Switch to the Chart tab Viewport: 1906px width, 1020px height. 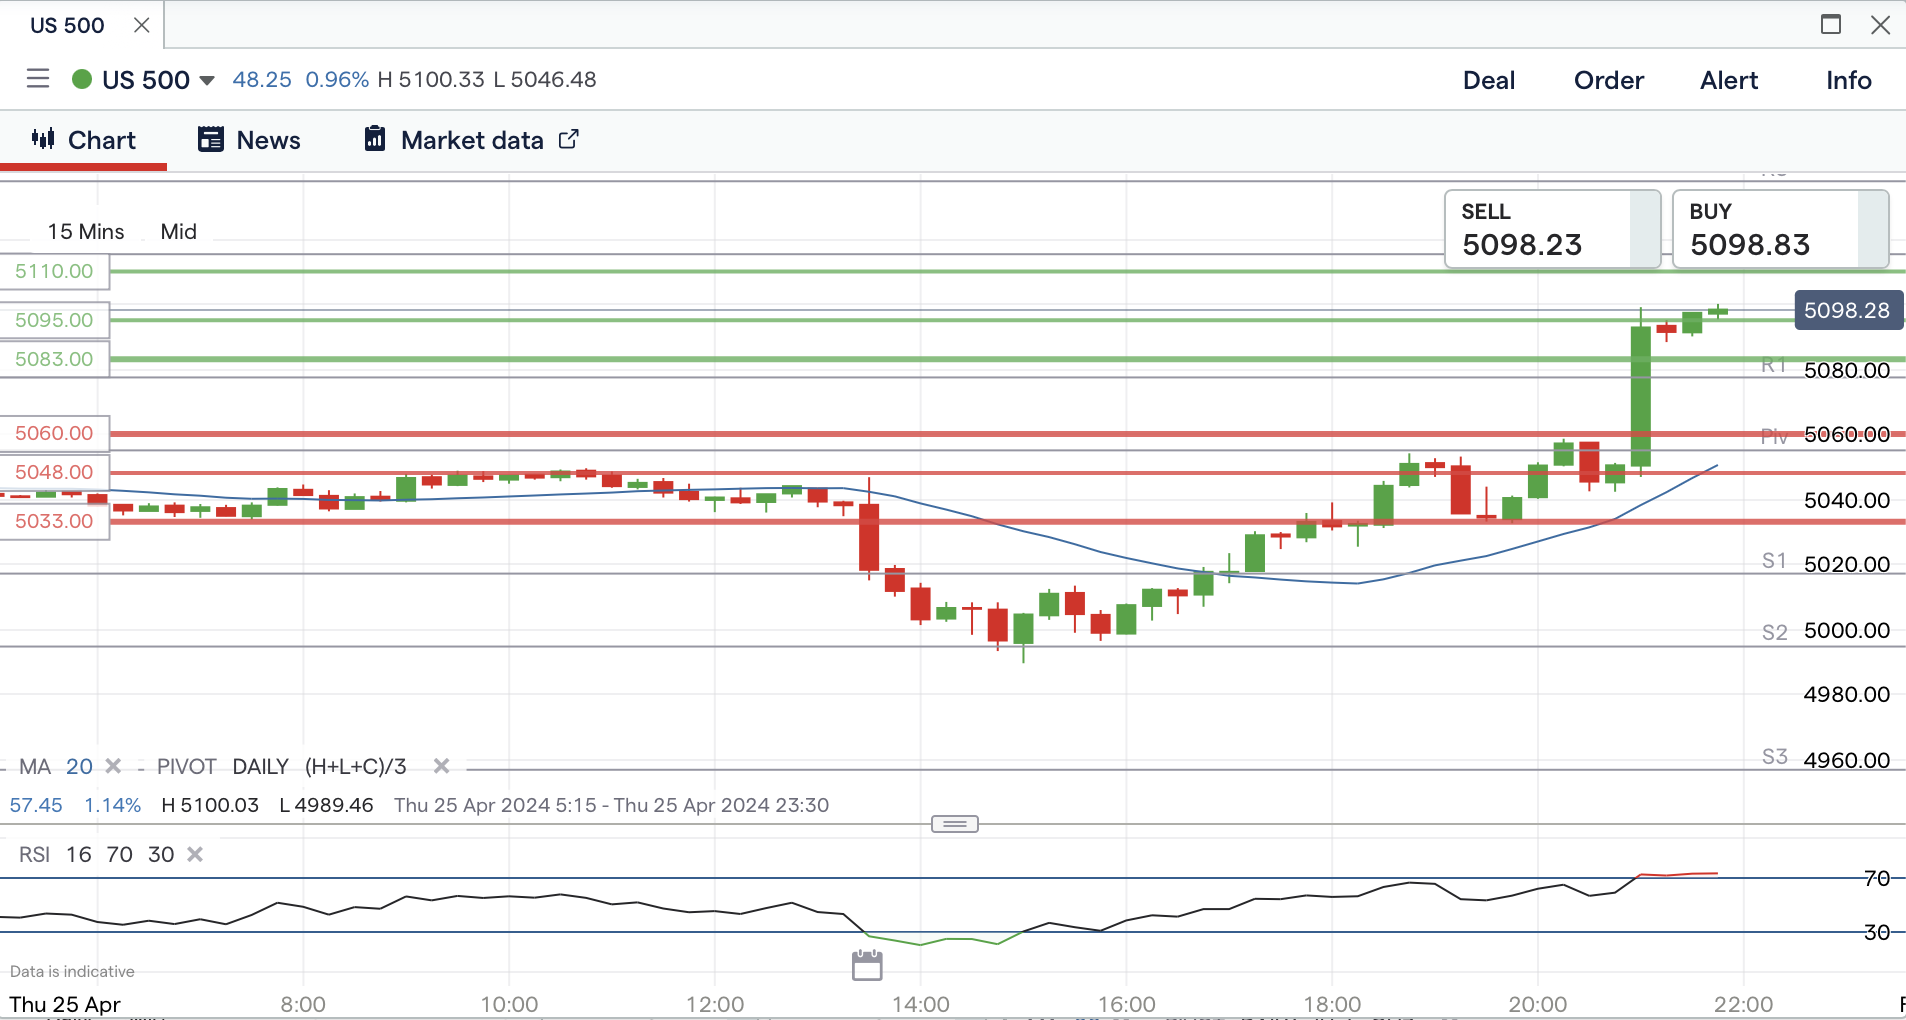coord(84,140)
